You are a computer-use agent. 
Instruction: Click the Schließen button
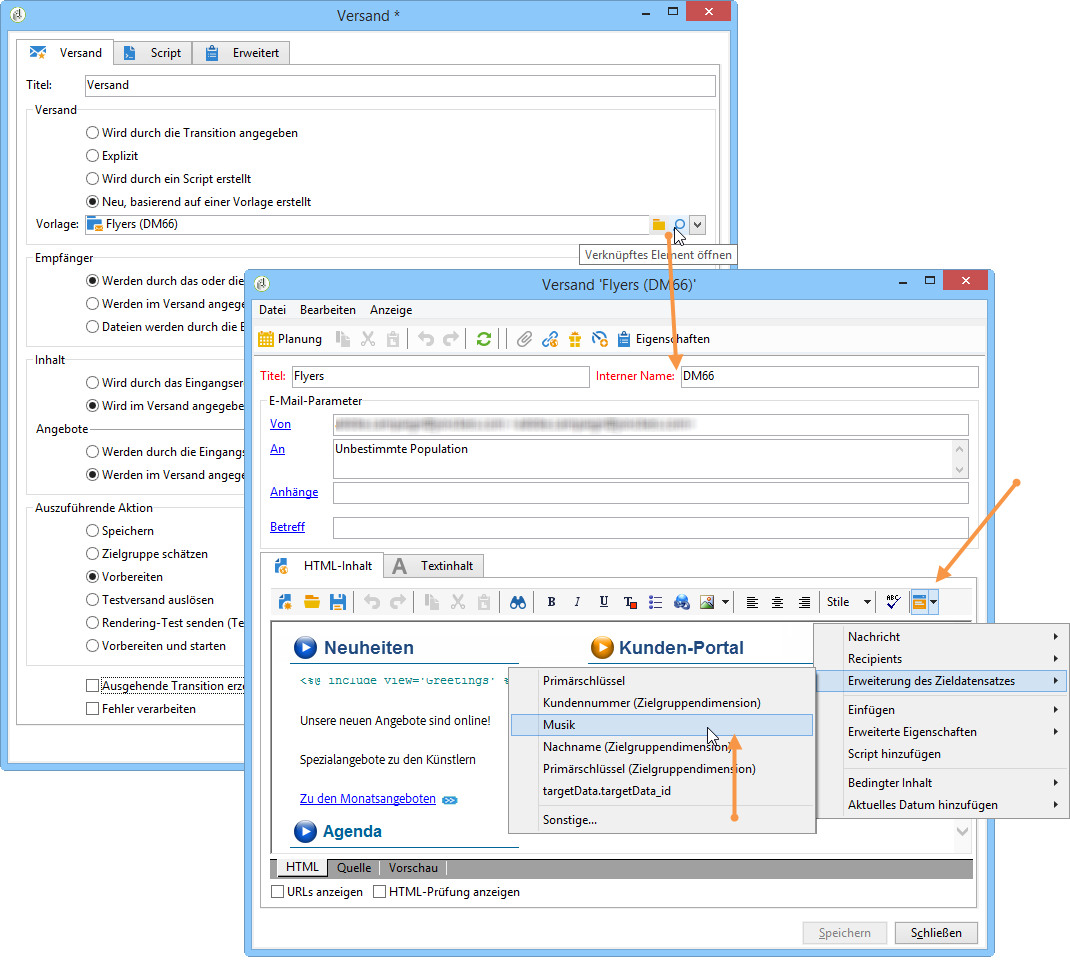936,933
